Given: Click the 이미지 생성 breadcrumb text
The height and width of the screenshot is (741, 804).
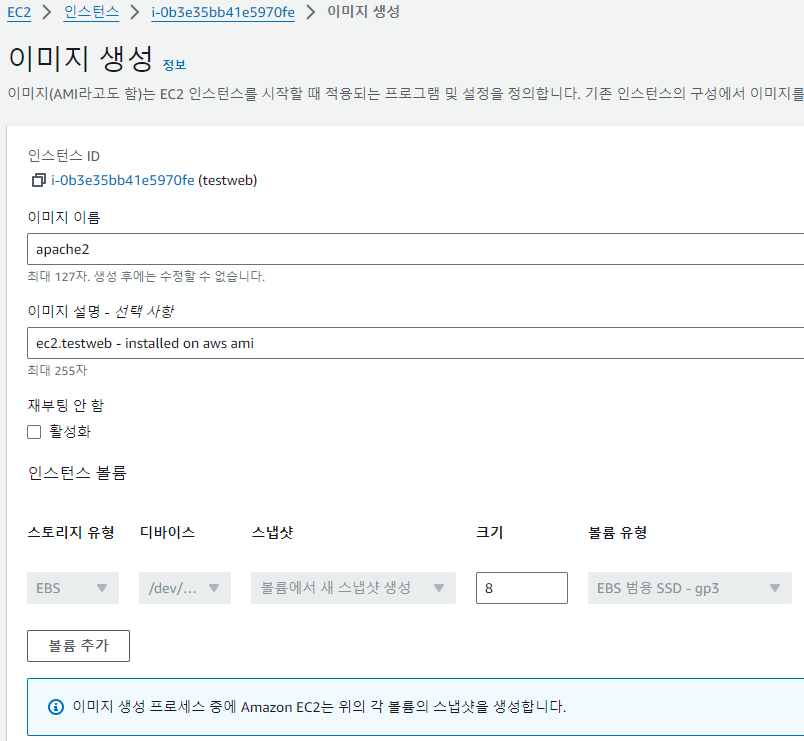Looking at the screenshot, I should 364,12.
